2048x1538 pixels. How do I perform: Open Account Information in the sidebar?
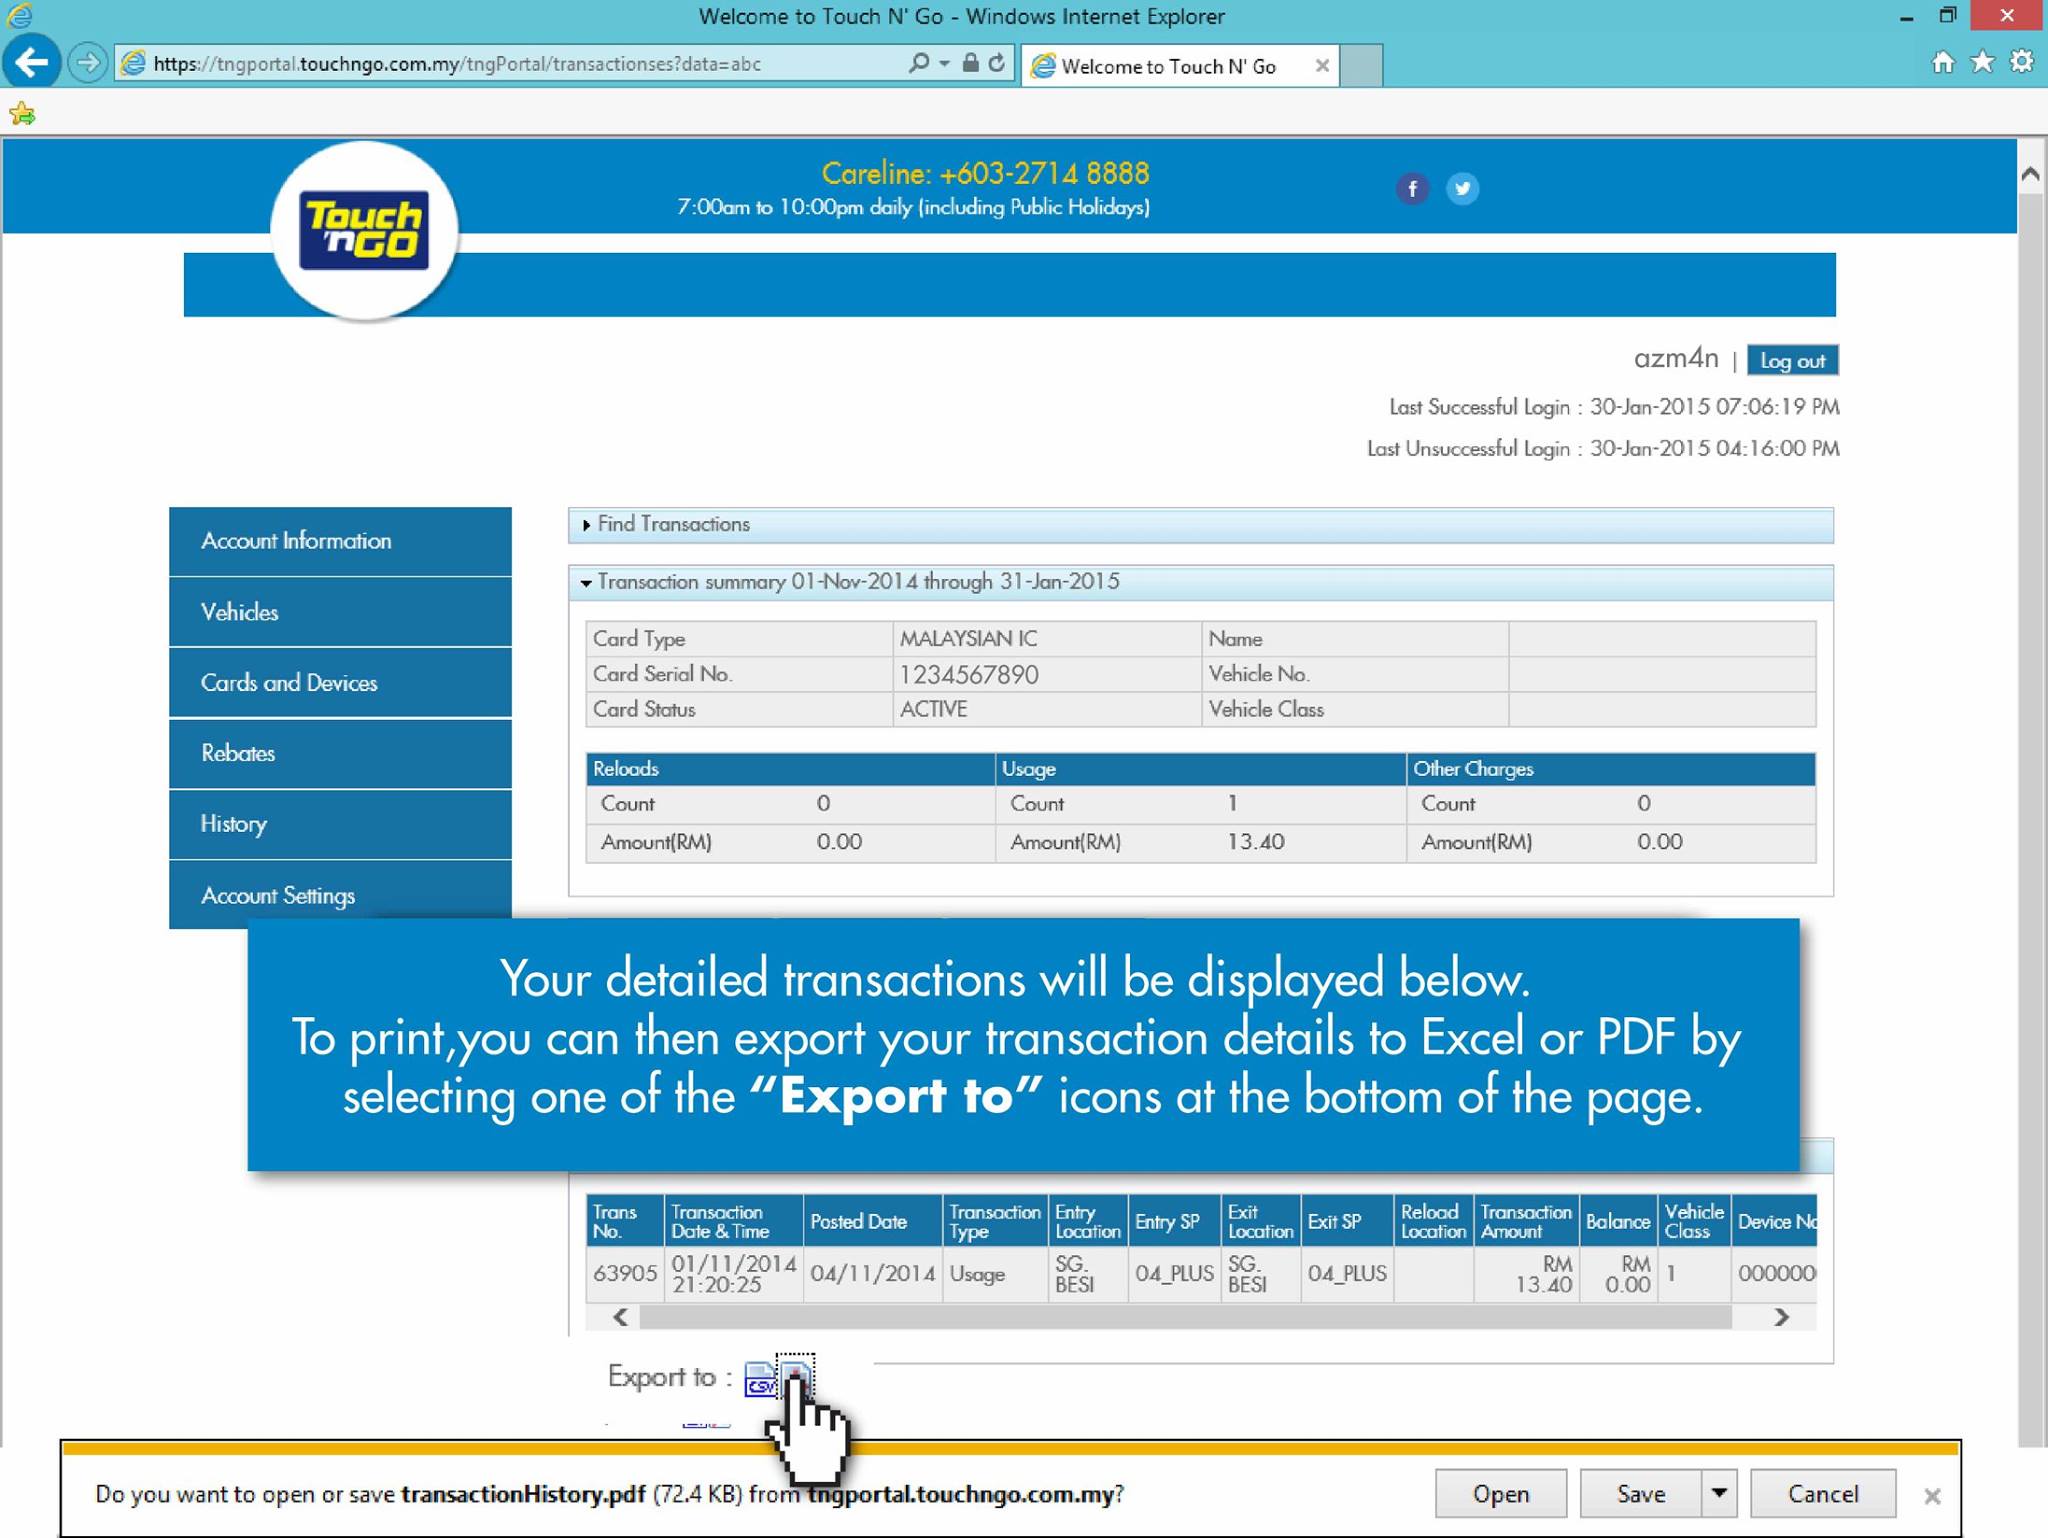[x=340, y=541]
